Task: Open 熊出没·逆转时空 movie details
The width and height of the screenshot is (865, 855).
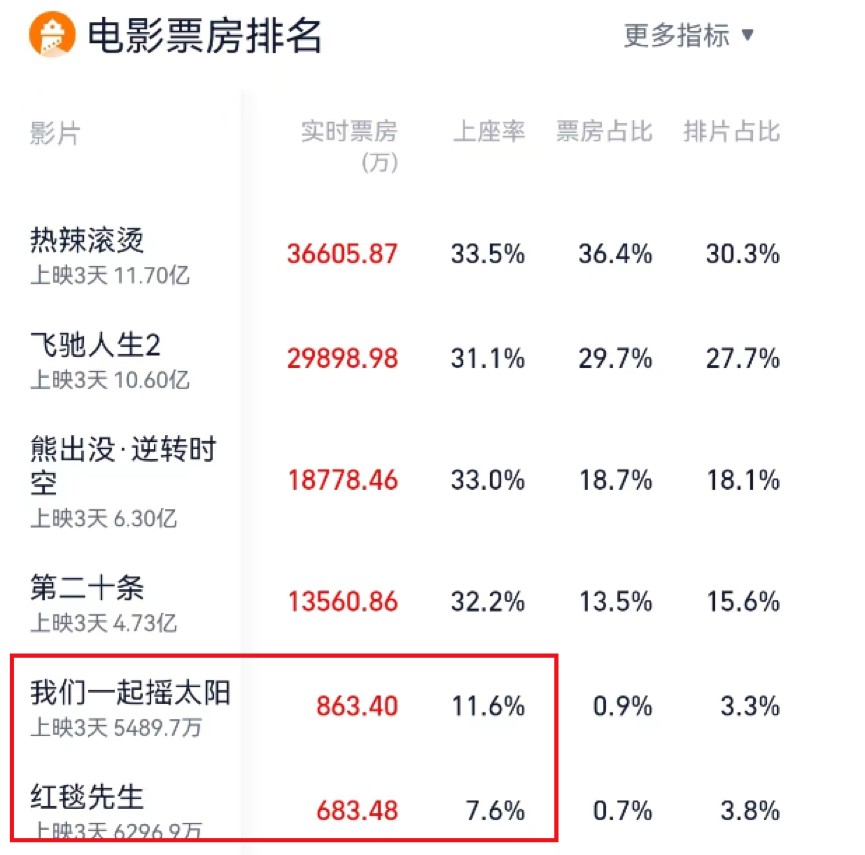Action: click(124, 465)
